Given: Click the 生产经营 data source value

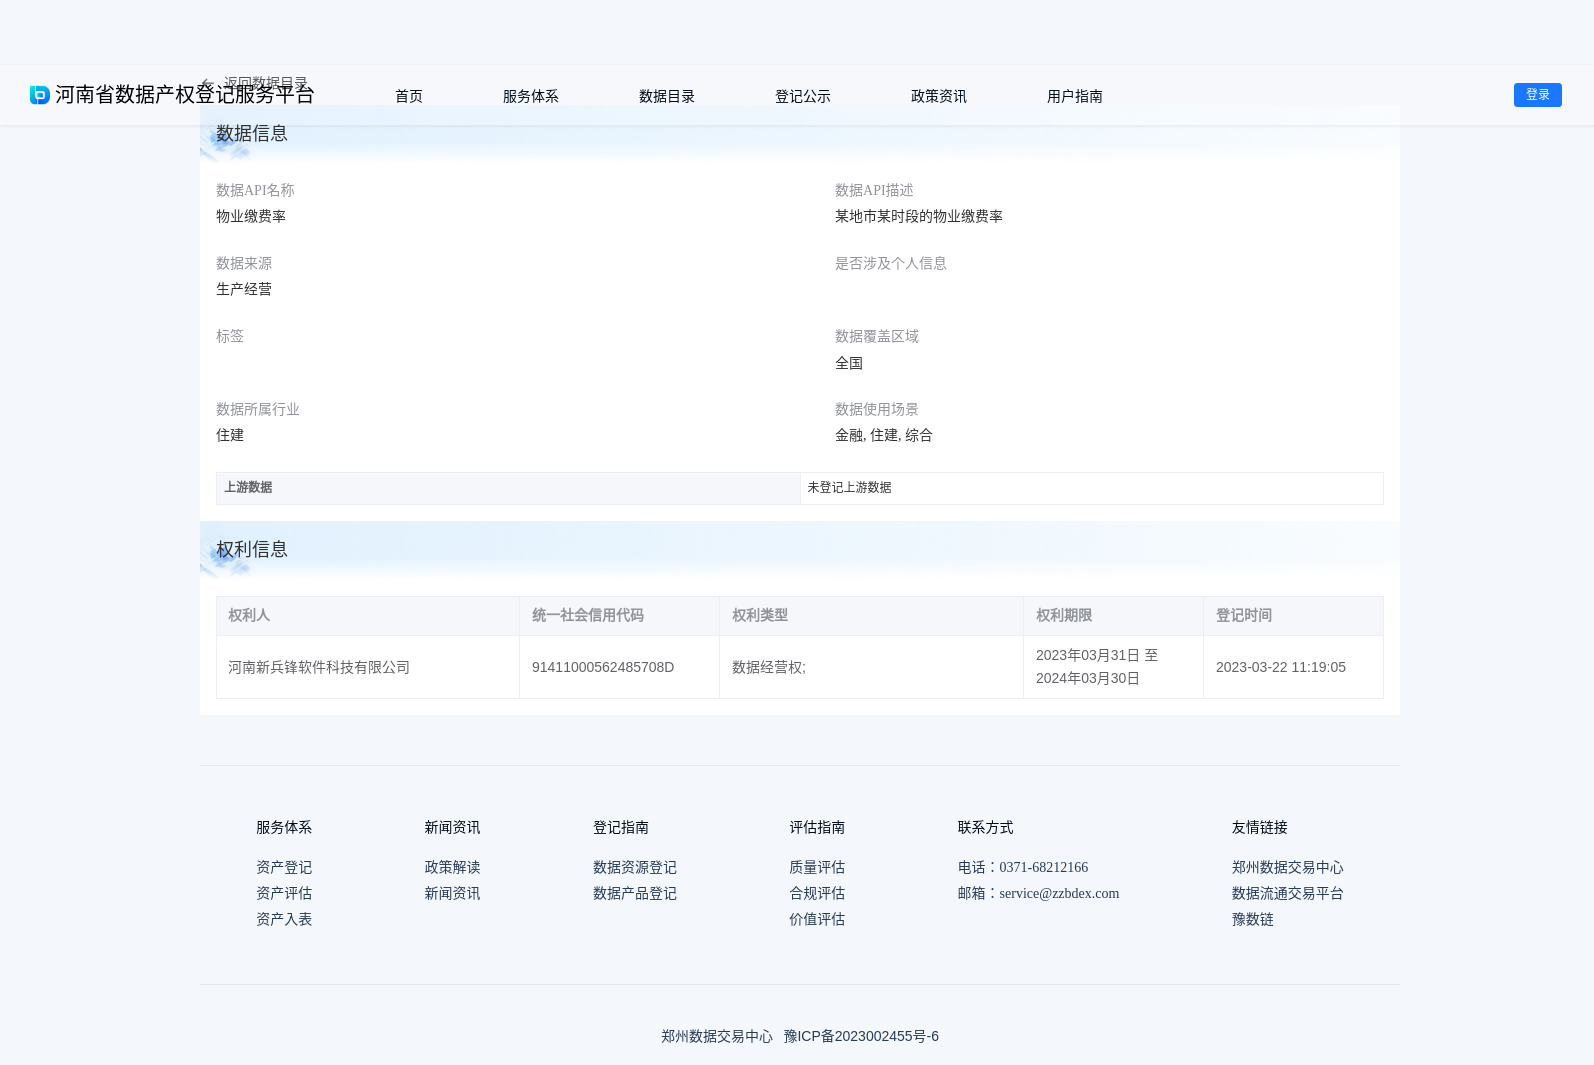Looking at the screenshot, I should tap(244, 289).
